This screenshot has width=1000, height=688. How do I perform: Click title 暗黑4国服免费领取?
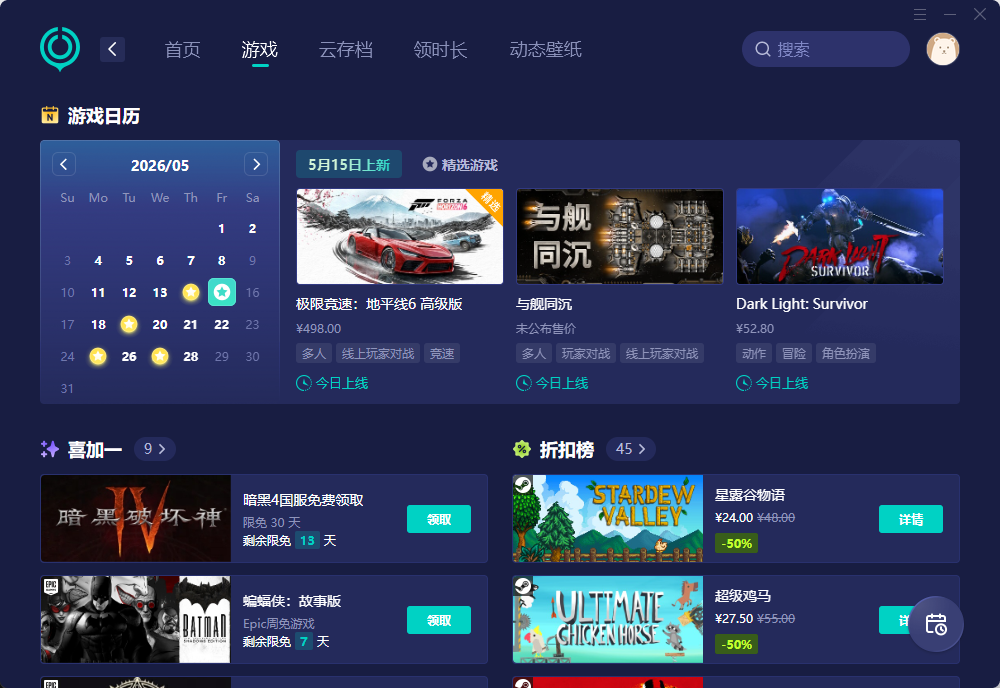coord(304,500)
